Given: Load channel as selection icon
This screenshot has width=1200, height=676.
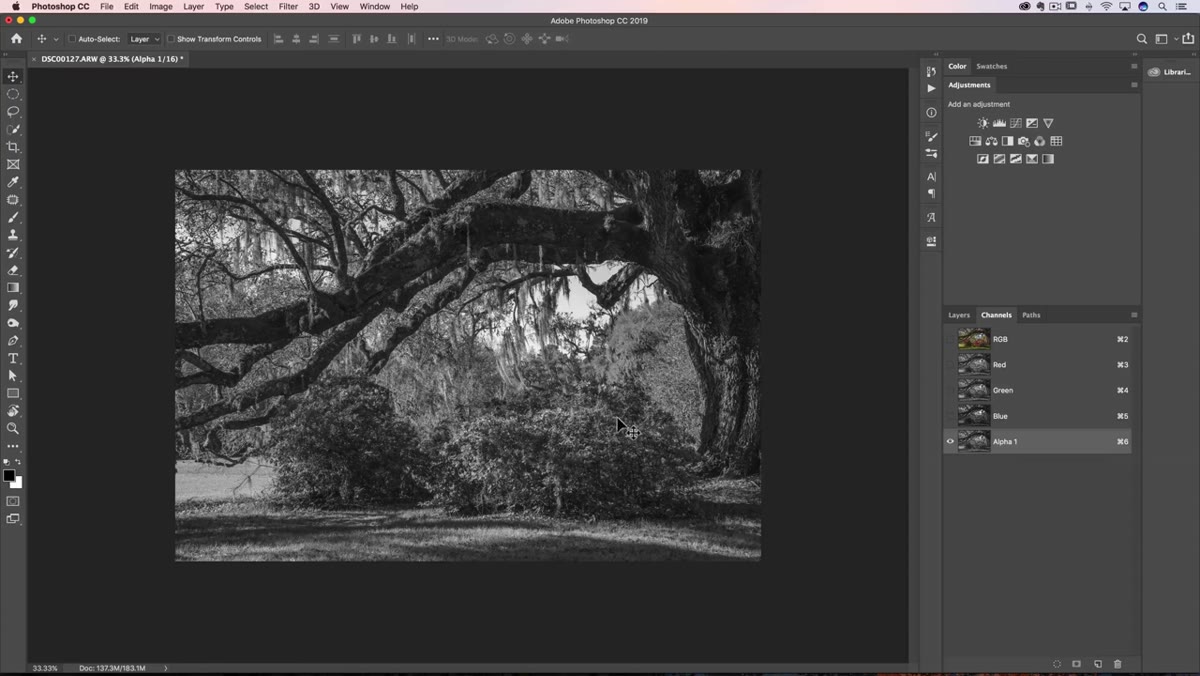Looking at the screenshot, I should (1057, 664).
